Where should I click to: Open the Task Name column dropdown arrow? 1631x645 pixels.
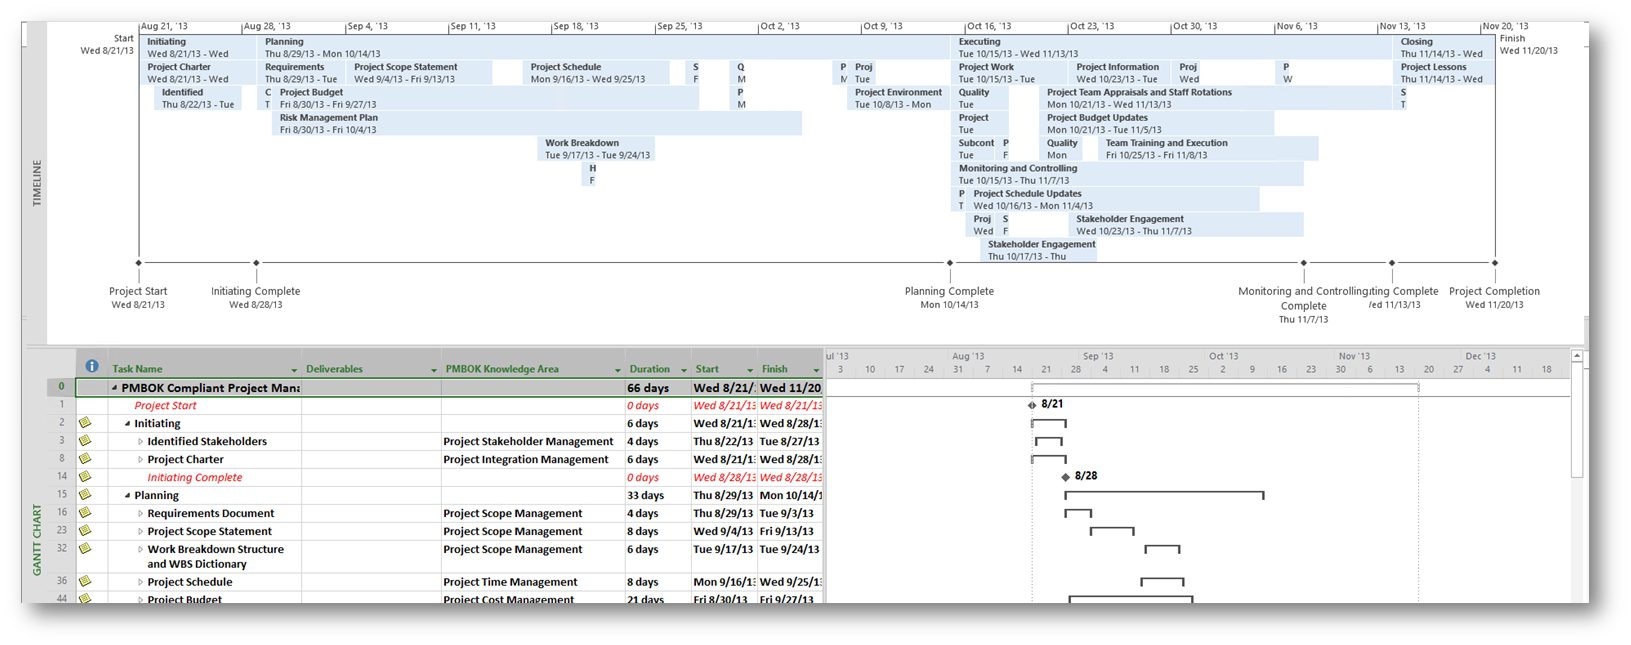[x=294, y=370]
